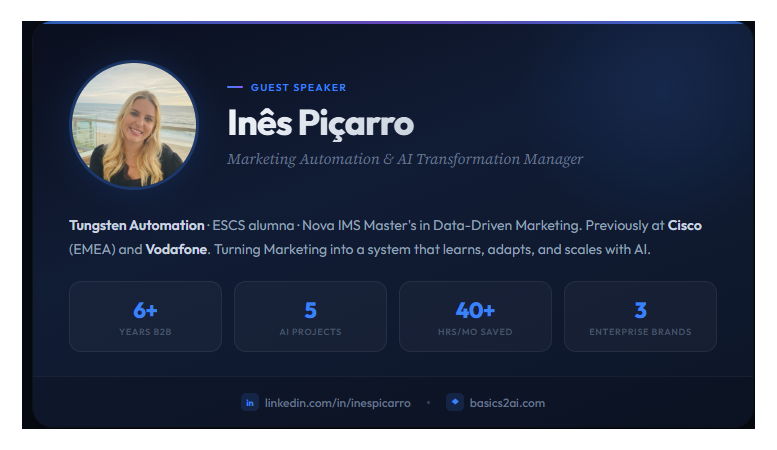Click the dot separator between footer links

(429, 403)
